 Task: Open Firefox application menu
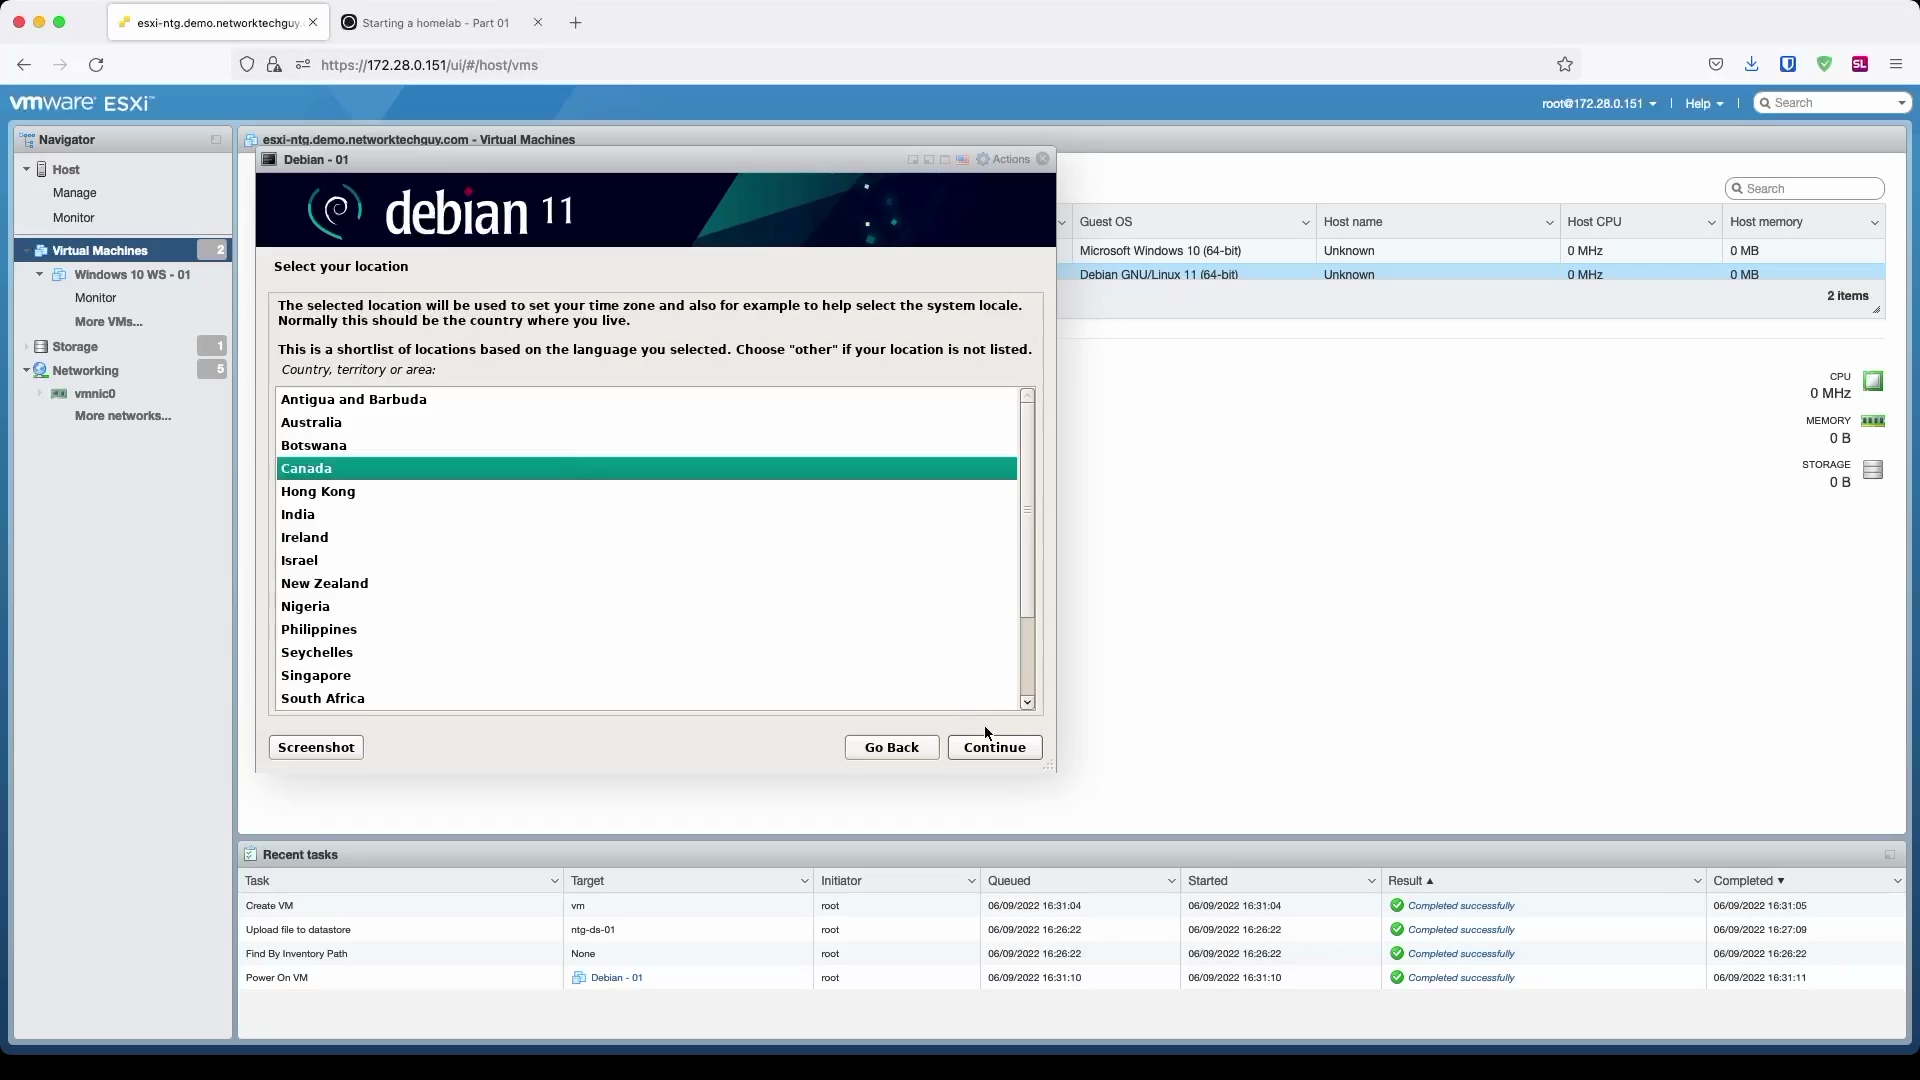coord(1895,64)
